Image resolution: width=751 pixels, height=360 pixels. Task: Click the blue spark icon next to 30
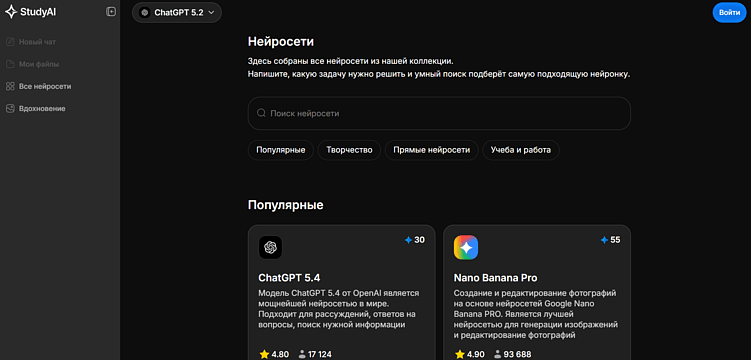coord(408,240)
